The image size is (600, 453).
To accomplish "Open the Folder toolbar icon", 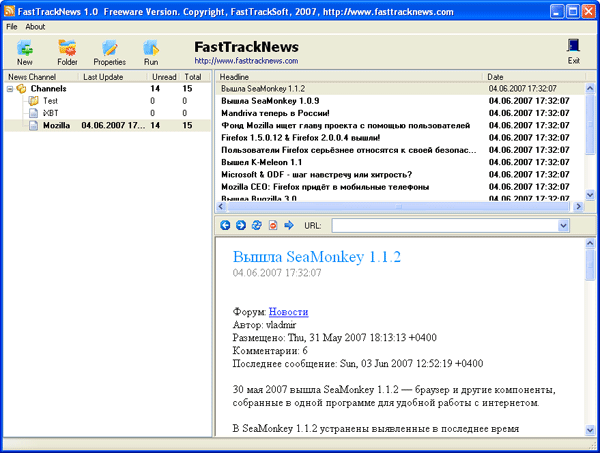I will click(67, 52).
